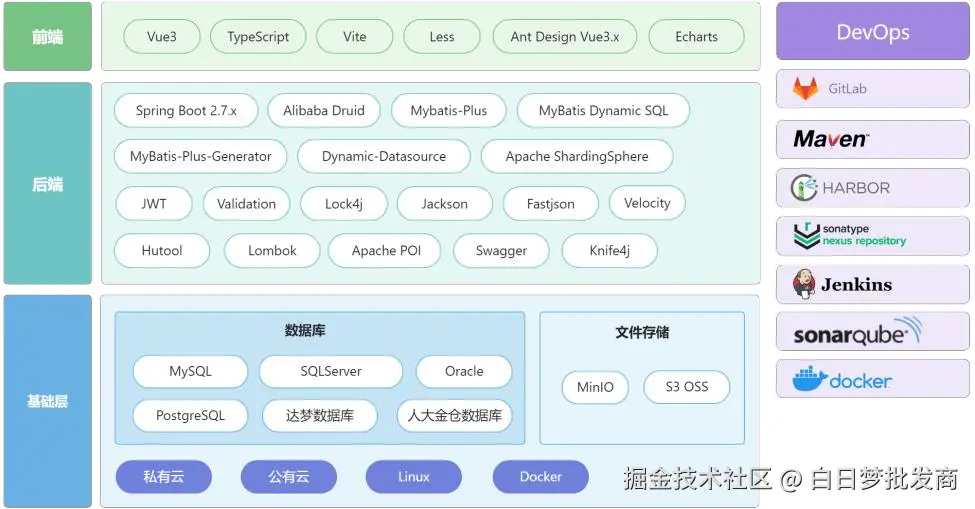Select the 基础层 layer label

47,401
